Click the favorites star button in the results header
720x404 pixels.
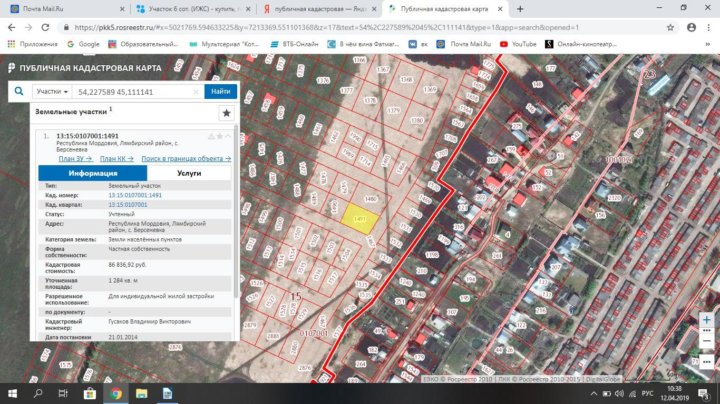(226, 113)
